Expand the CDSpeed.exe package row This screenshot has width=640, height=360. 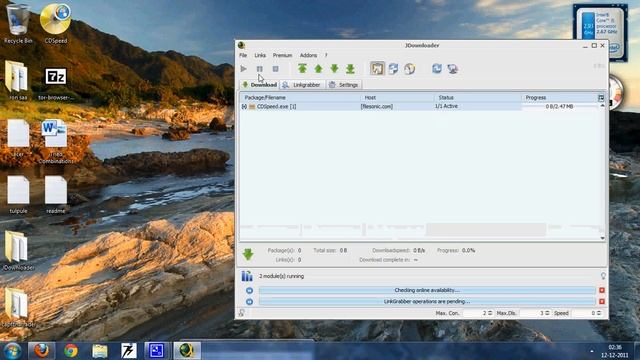(244, 107)
